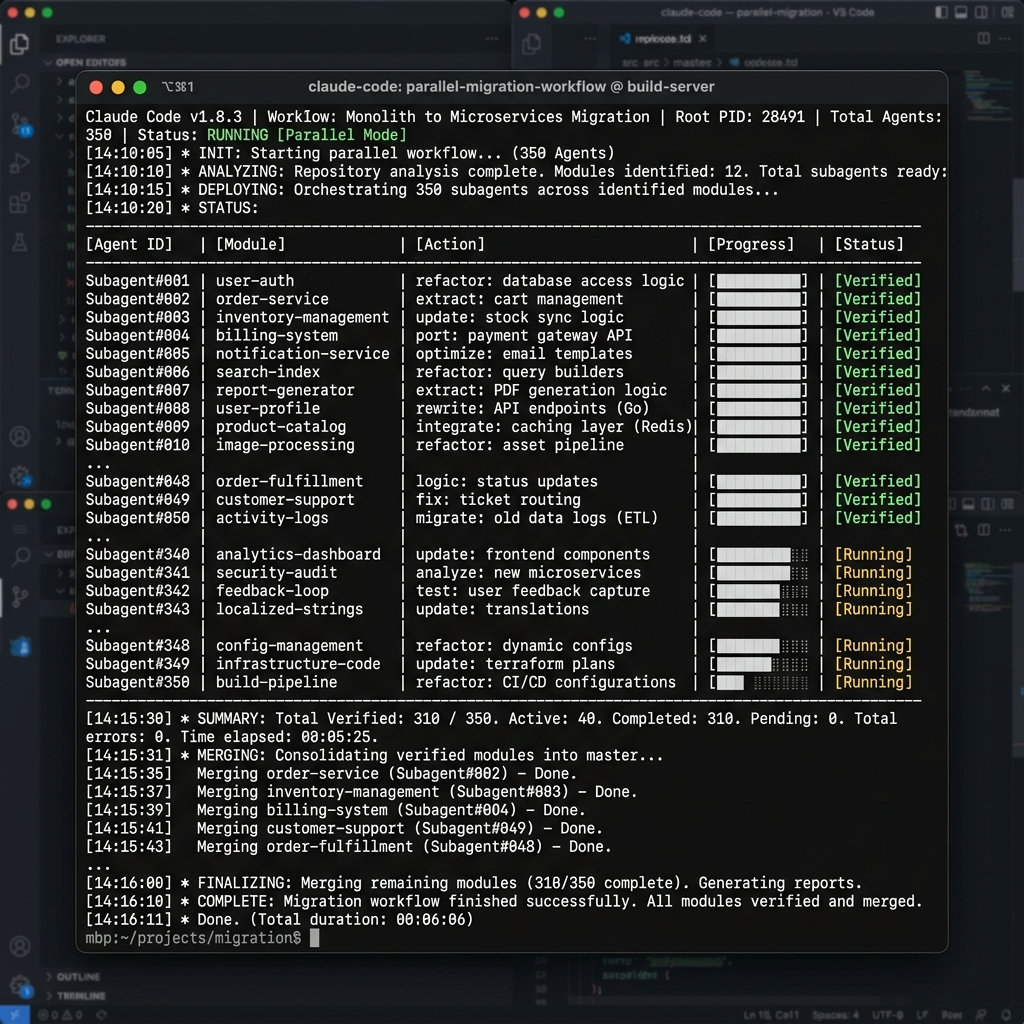Open Manage gear in bottom-left VS Code window
The image size is (1024, 1024).
click(20, 985)
